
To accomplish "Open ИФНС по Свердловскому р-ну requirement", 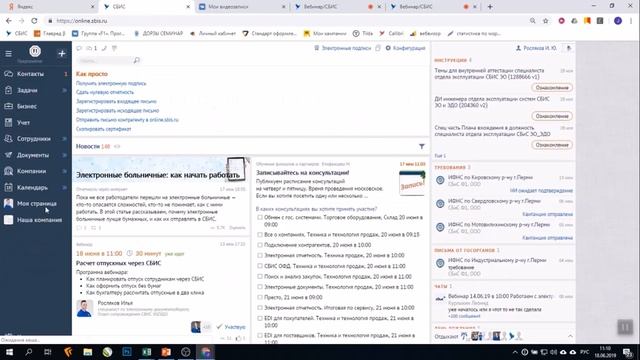I will point(494,201).
